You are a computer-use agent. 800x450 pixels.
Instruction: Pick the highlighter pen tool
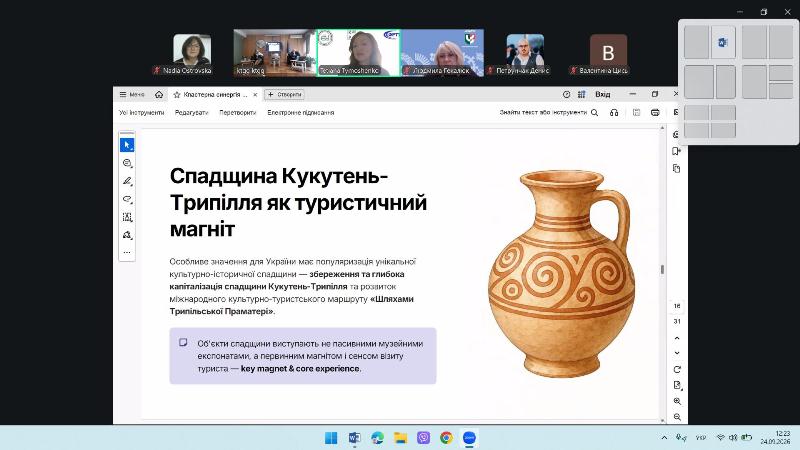tap(127, 181)
